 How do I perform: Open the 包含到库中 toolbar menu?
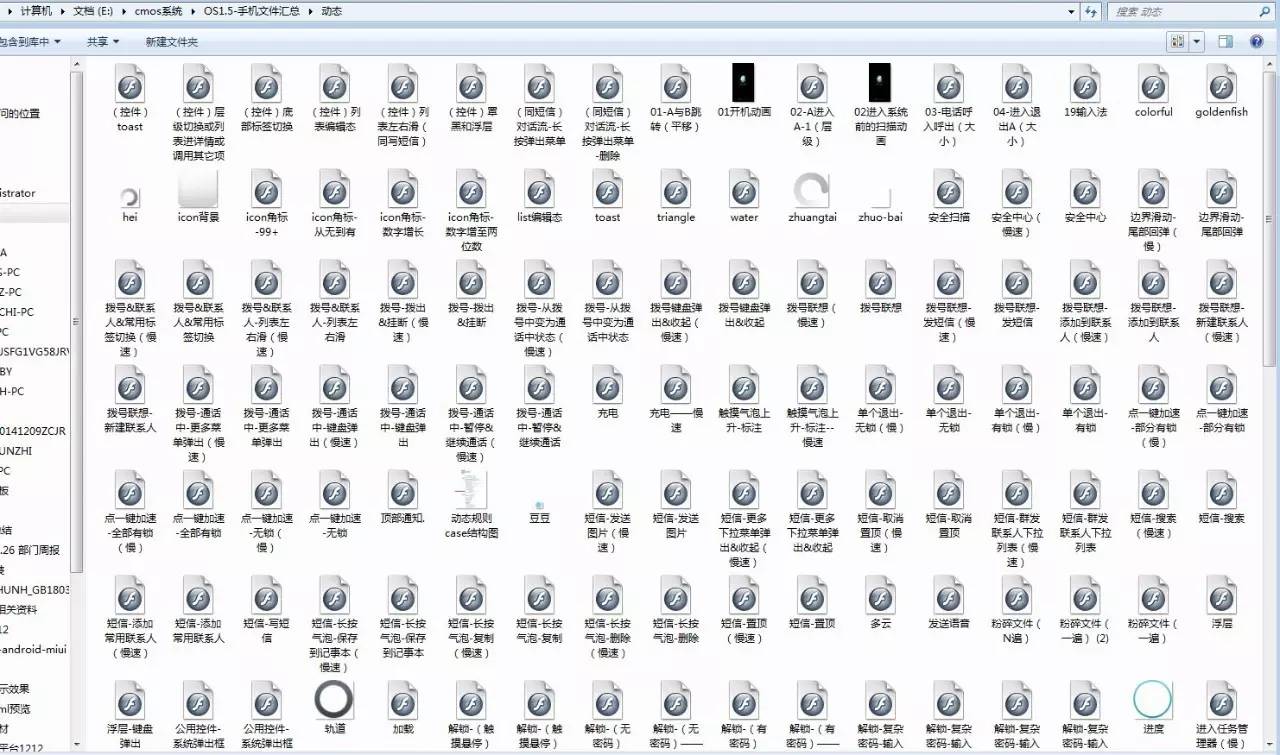tap(30, 42)
